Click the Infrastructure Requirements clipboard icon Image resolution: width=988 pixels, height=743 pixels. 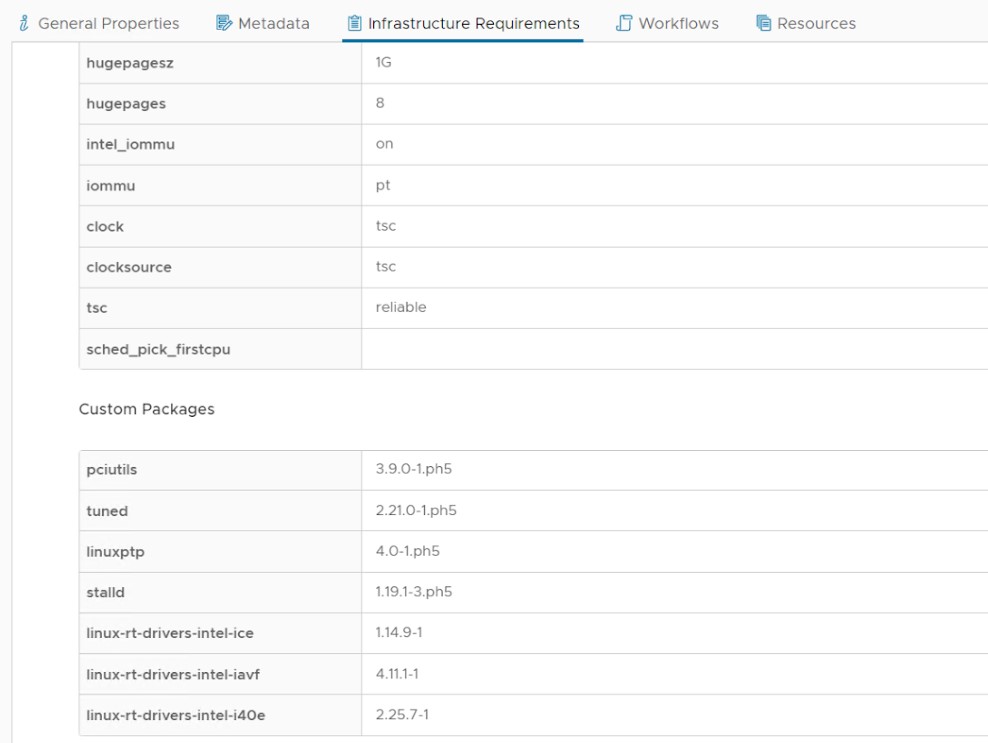(354, 23)
